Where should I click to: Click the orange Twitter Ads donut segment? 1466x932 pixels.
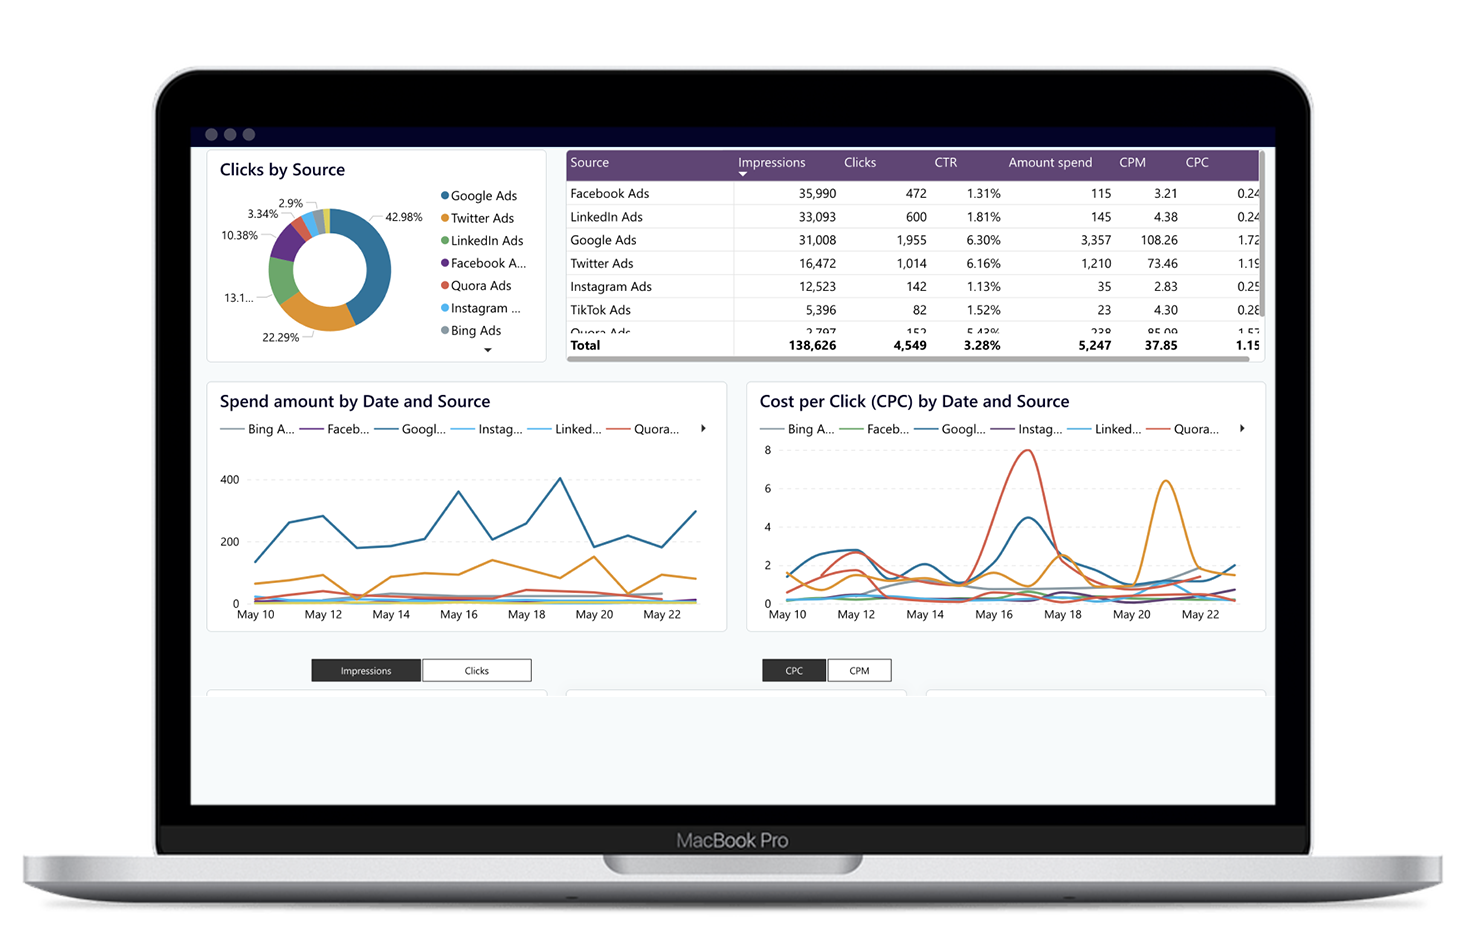318,315
